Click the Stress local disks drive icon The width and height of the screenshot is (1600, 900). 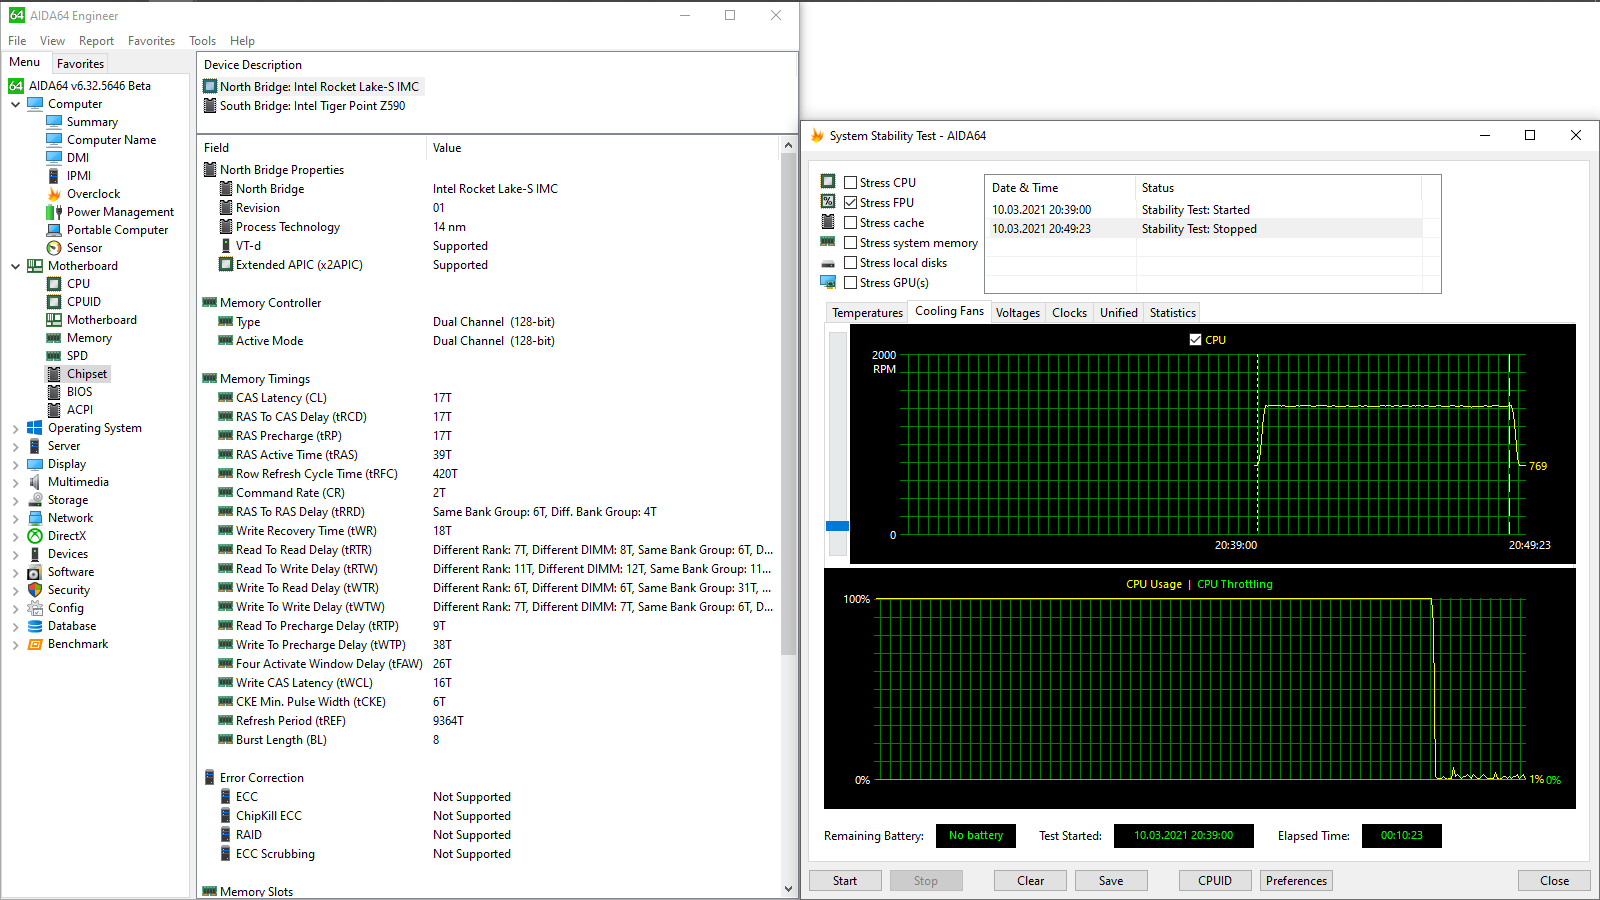pyautogui.click(x=828, y=264)
